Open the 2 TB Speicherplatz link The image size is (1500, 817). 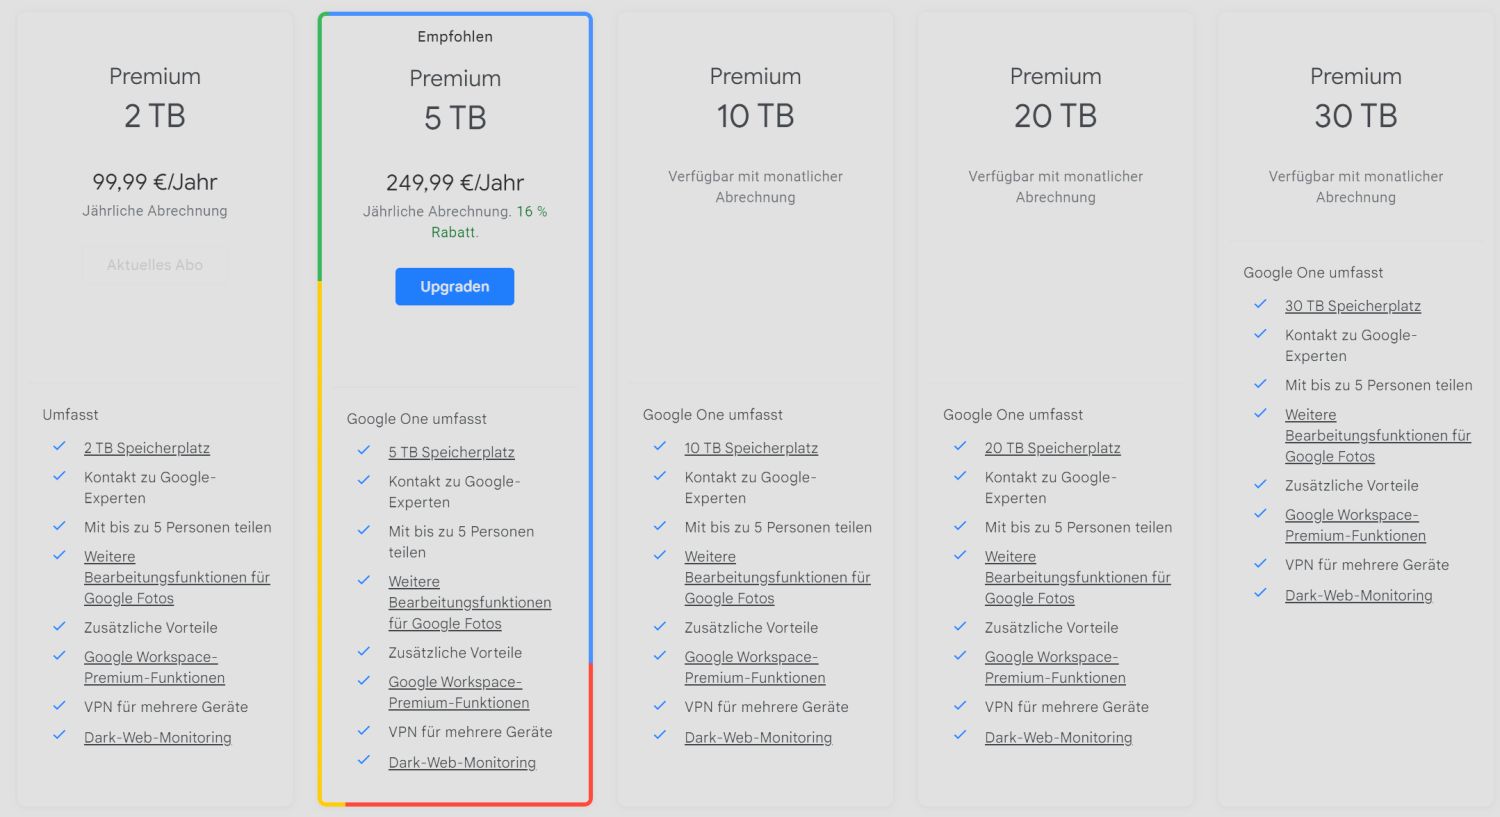[x=147, y=448]
